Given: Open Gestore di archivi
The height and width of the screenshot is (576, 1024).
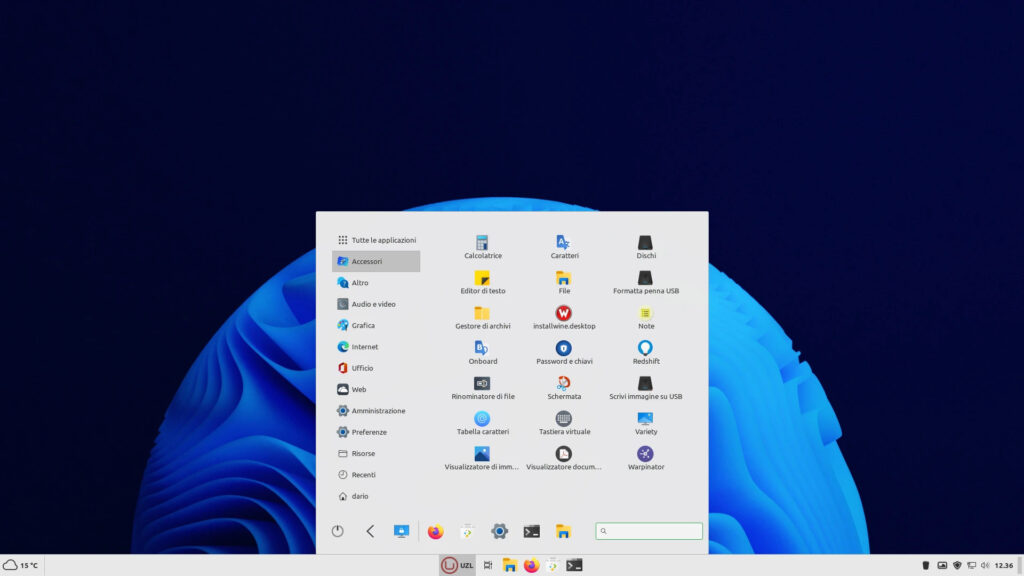Looking at the screenshot, I should [483, 318].
